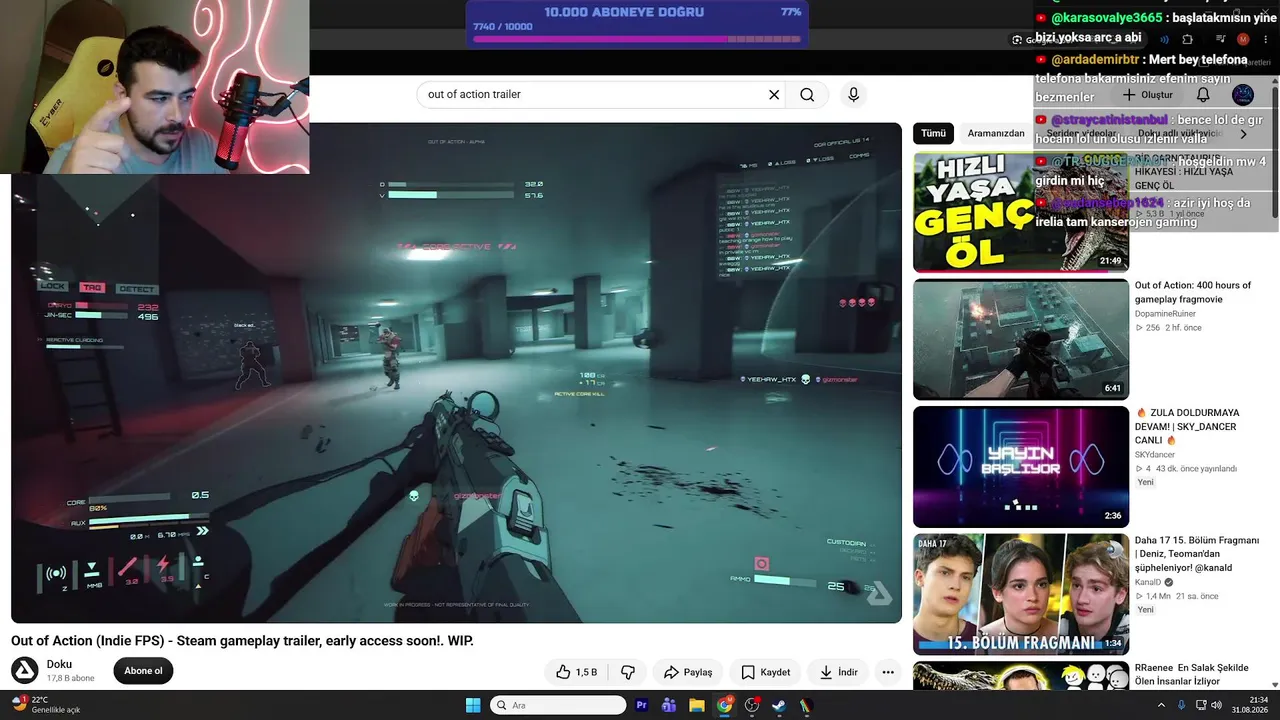Click the taskbar microphone tray icon
This screenshot has height=720, width=1280.
click(1181, 705)
